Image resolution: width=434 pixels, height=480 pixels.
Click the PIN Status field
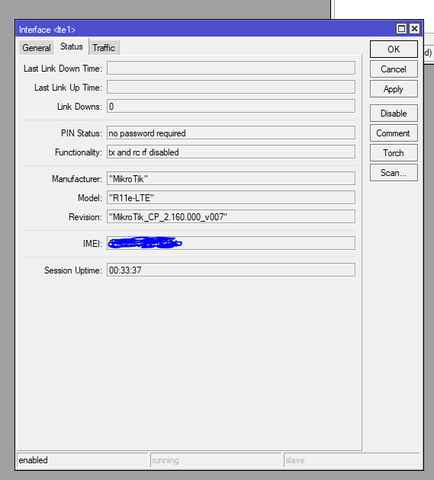pos(231,133)
